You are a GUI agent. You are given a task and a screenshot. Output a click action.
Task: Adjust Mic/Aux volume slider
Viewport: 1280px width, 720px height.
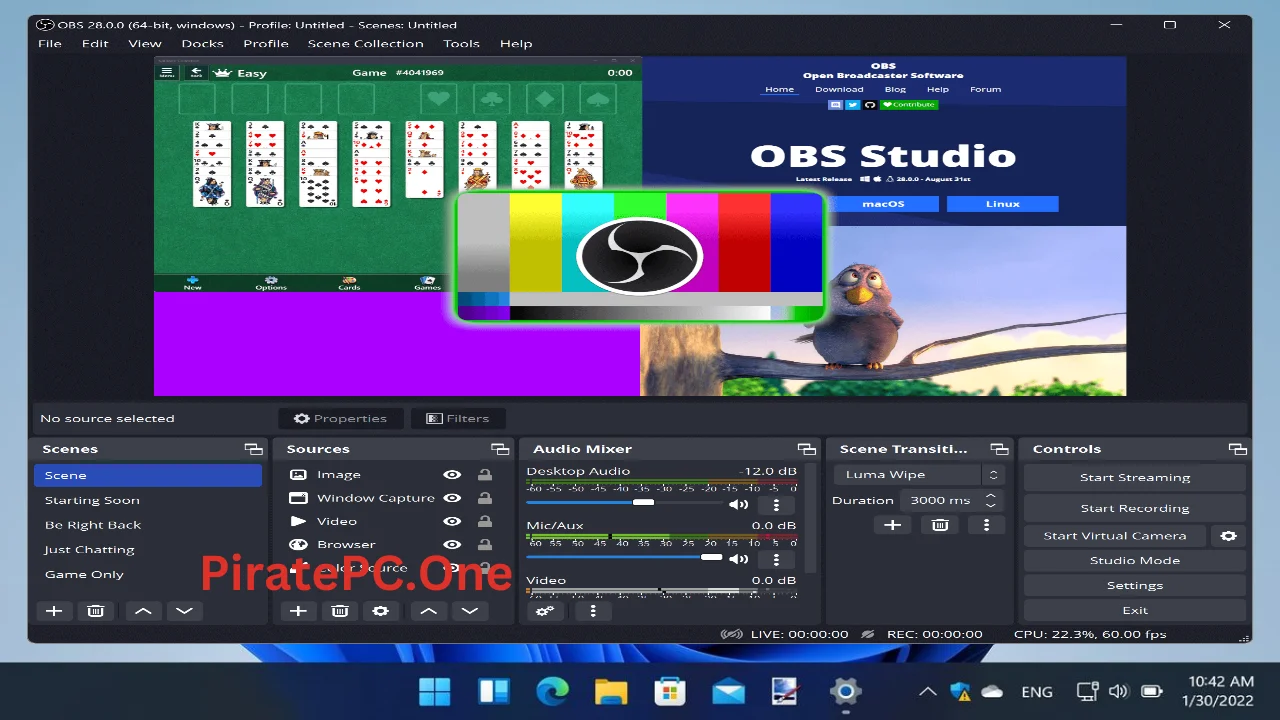pyautogui.click(x=624, y=556)
